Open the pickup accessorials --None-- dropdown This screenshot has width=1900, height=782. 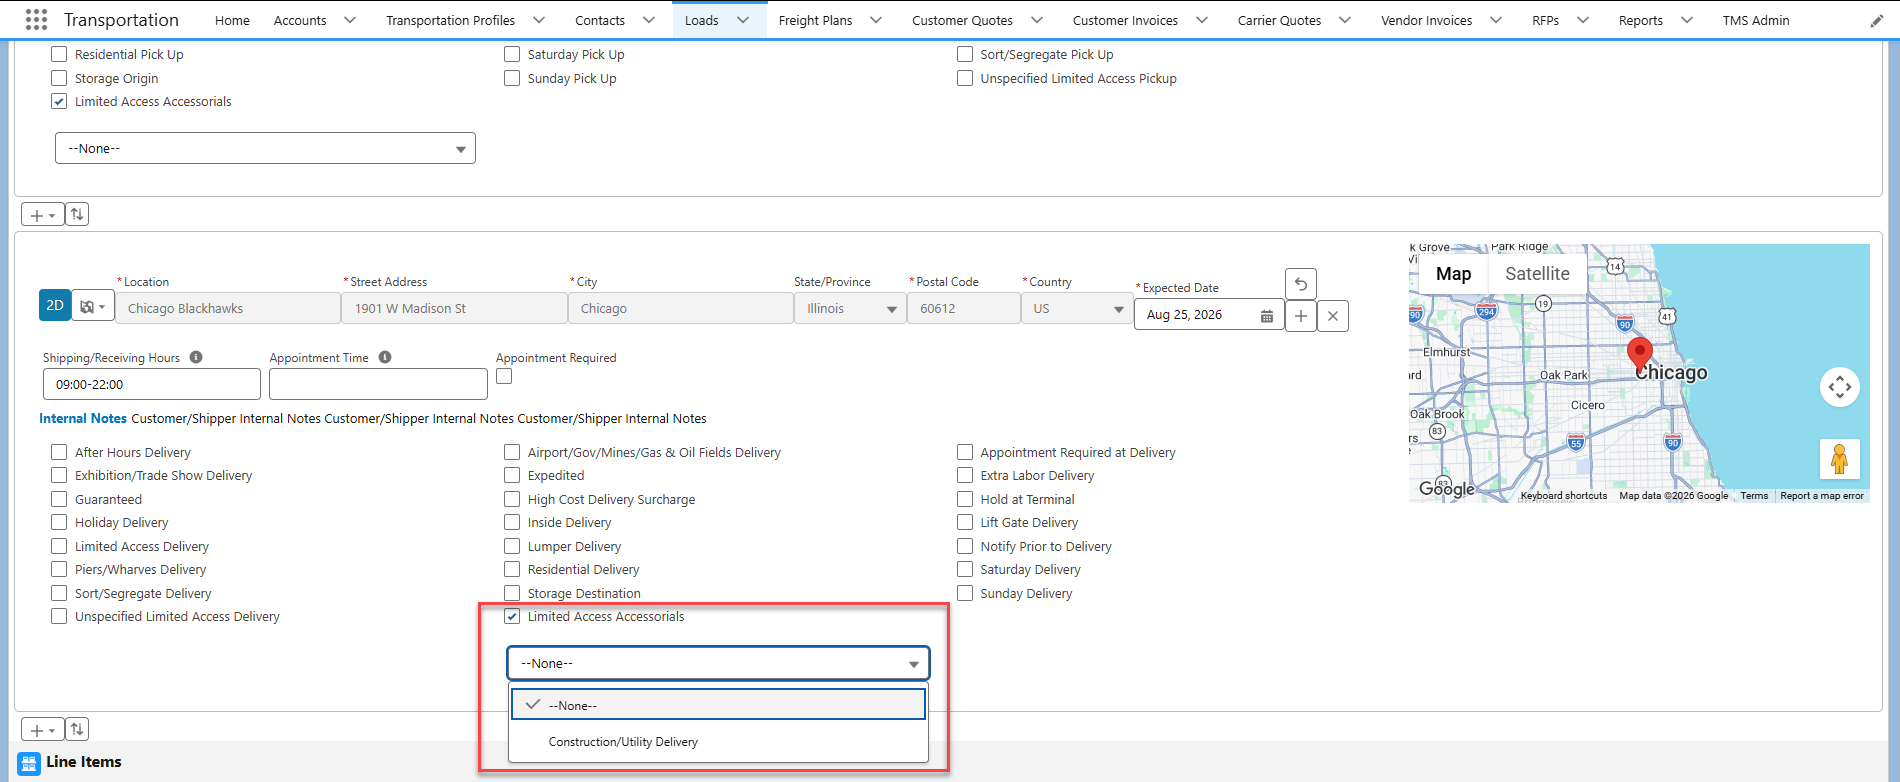tap(265, 148)
